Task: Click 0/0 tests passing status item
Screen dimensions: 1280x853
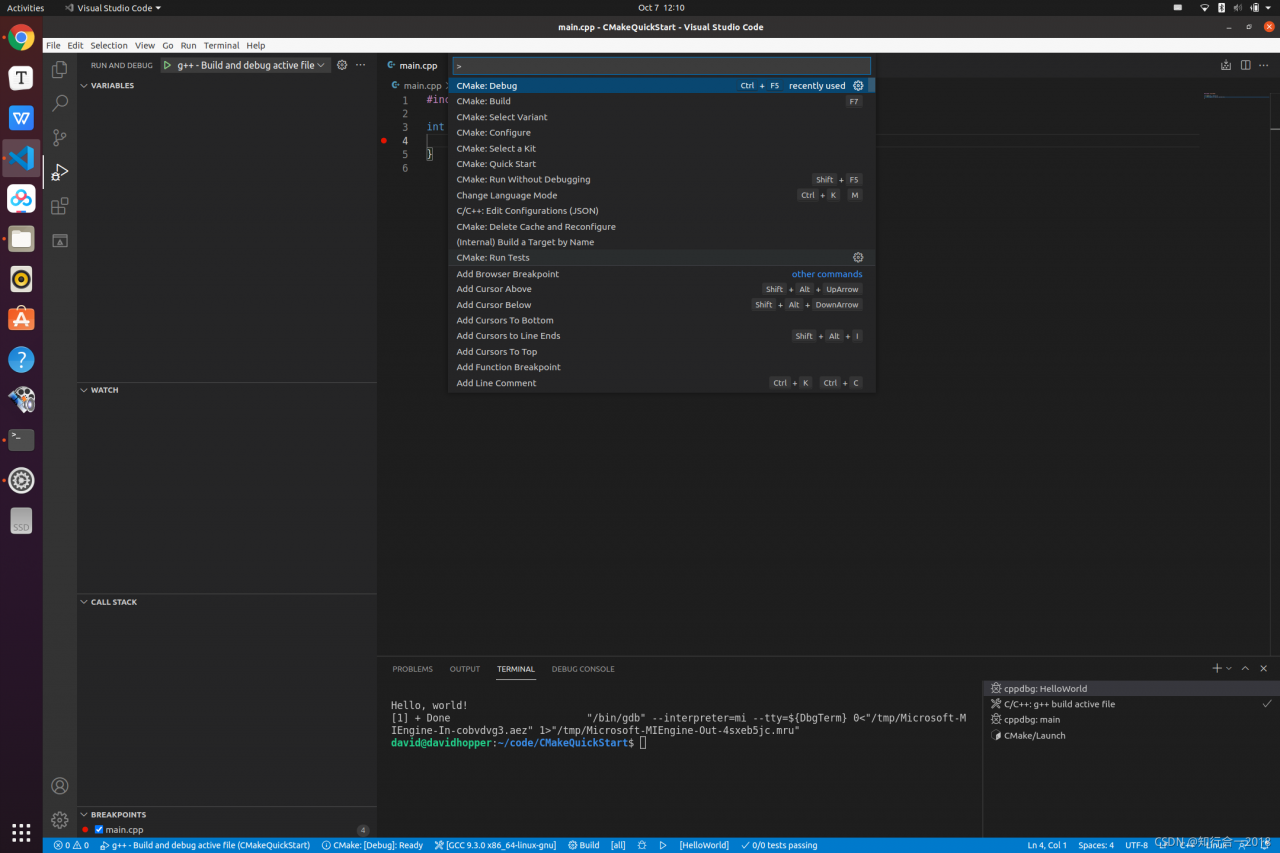Action: [779, 845]
